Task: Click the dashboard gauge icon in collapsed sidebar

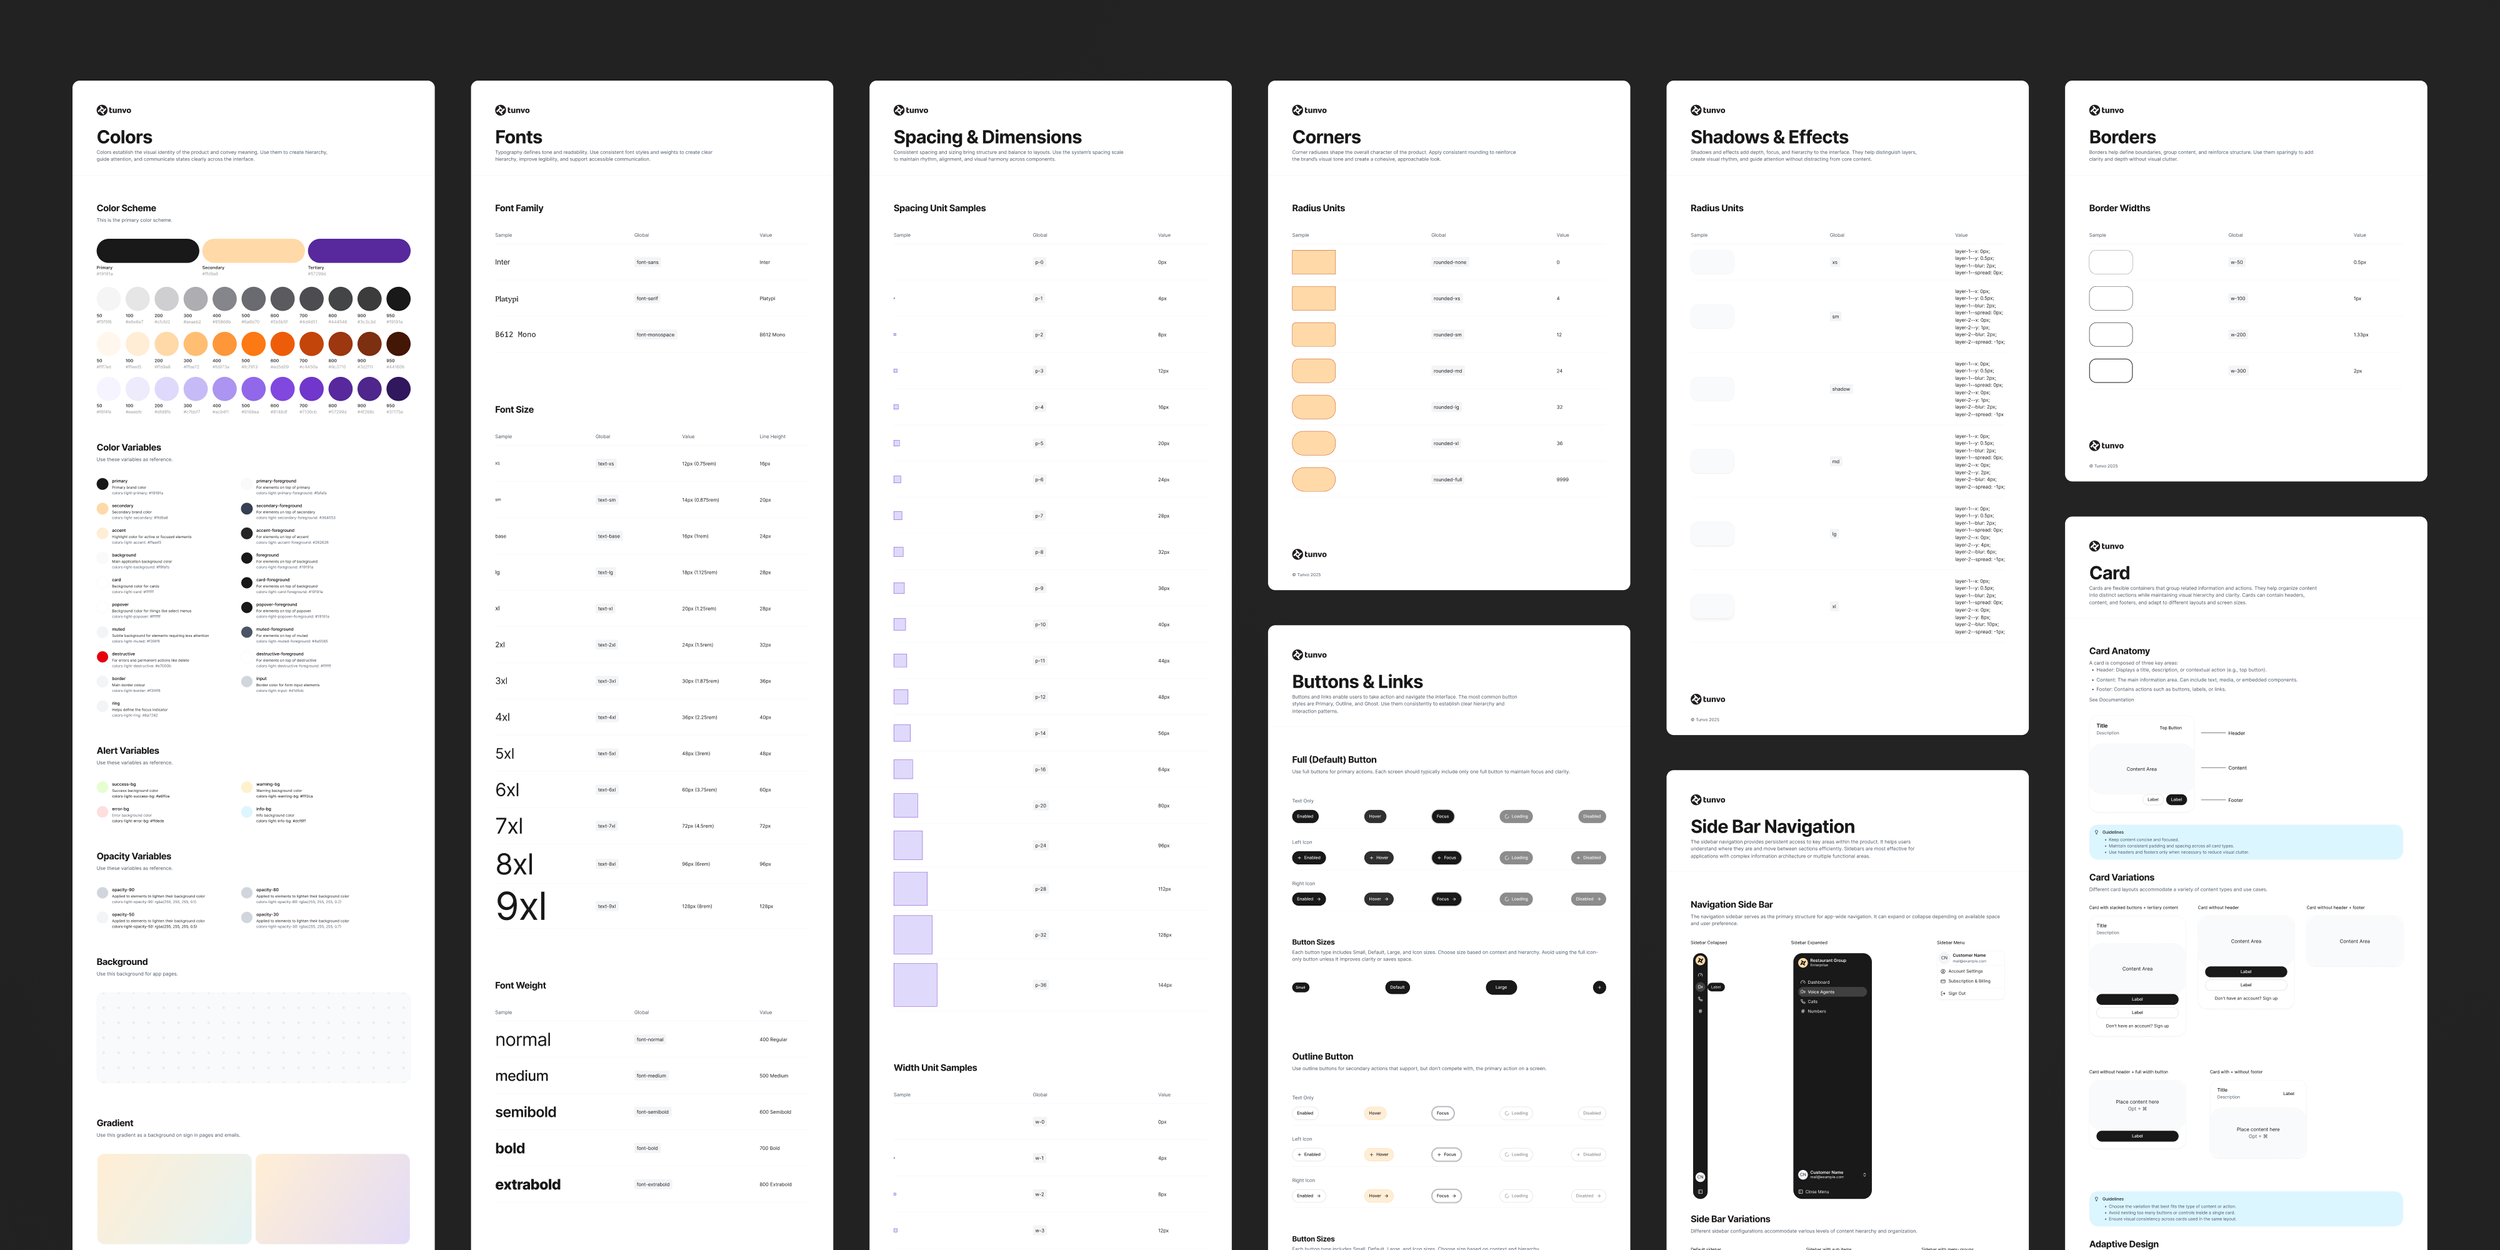Action: (x=1700, y=975)
